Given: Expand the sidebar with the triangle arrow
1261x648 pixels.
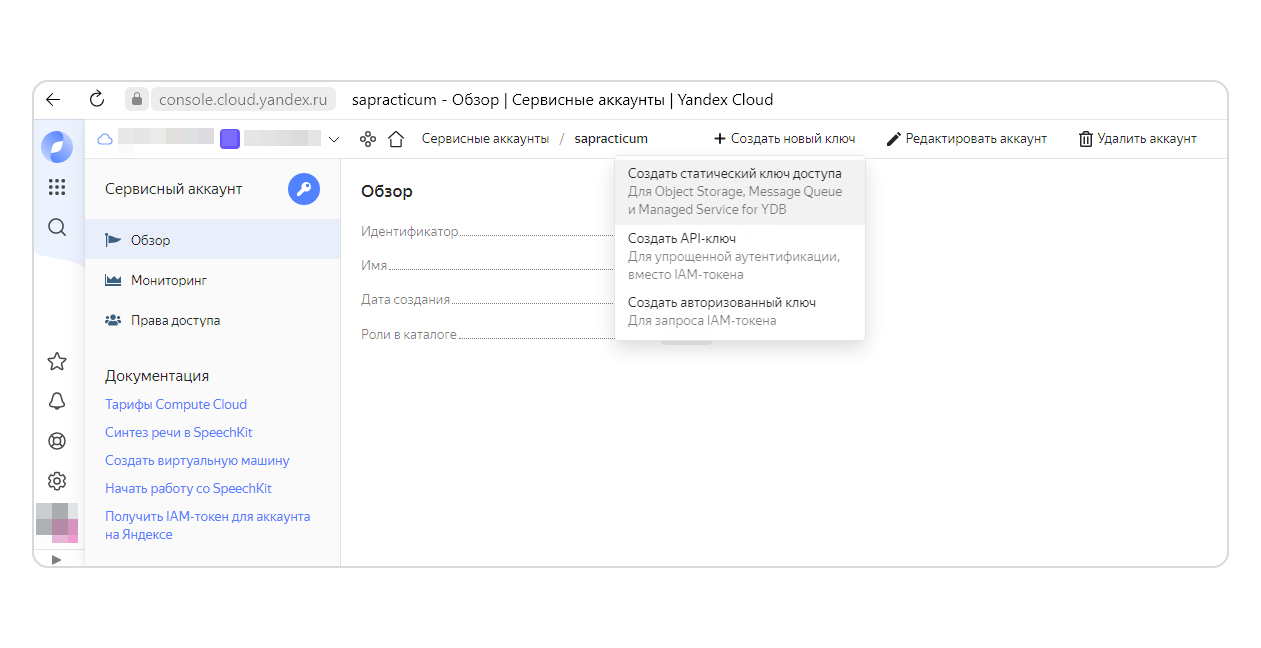Looking at the screenshot, I should pos(56,559).
